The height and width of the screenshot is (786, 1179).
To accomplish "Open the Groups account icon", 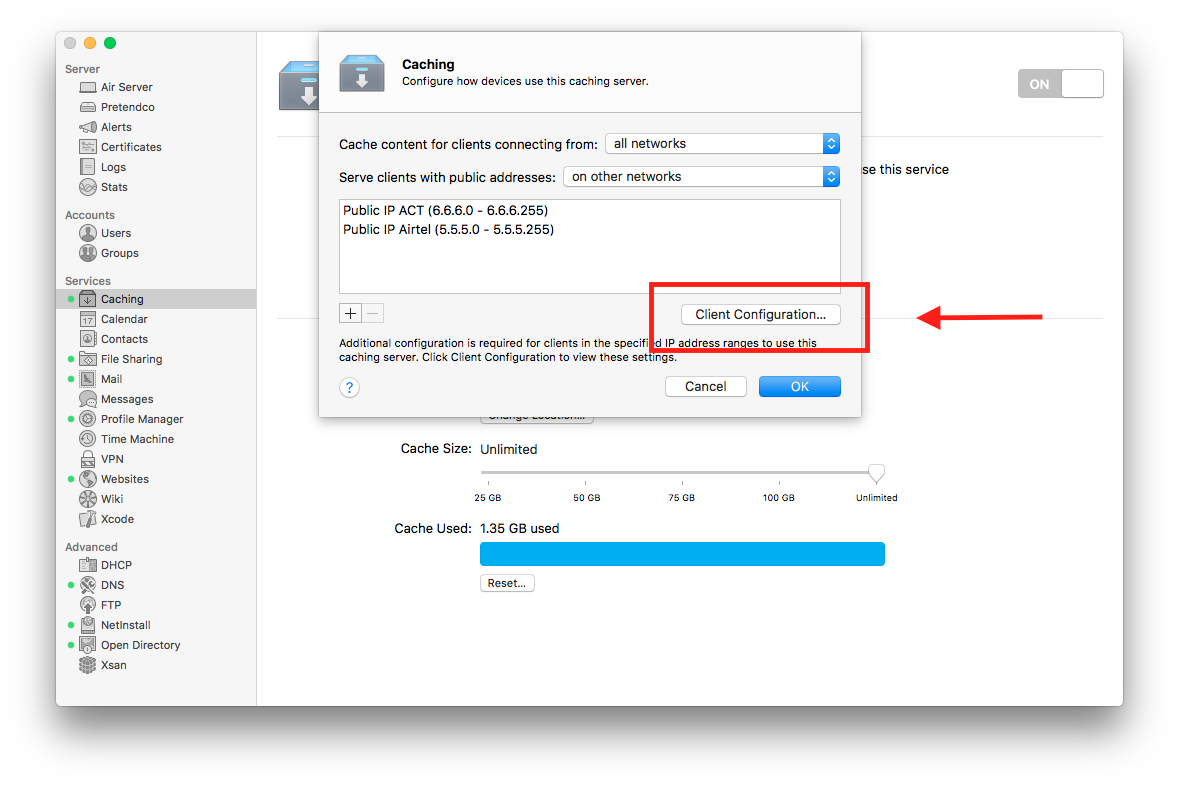I will click(88, 253).
